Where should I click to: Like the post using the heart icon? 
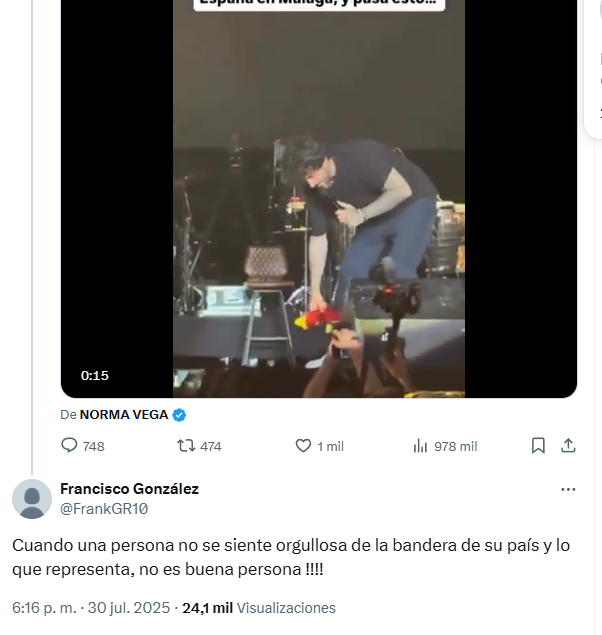(x=304, y=446)
